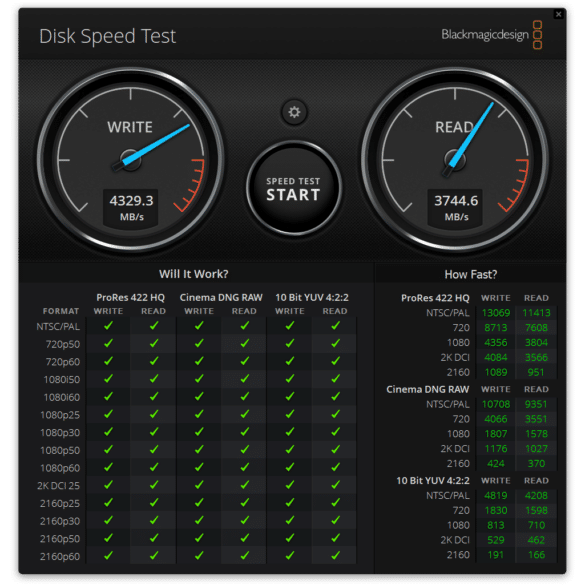This screenshot has width=585, height=585.
Task: Select the Will It Work? heading
Action: pos(193,274)
